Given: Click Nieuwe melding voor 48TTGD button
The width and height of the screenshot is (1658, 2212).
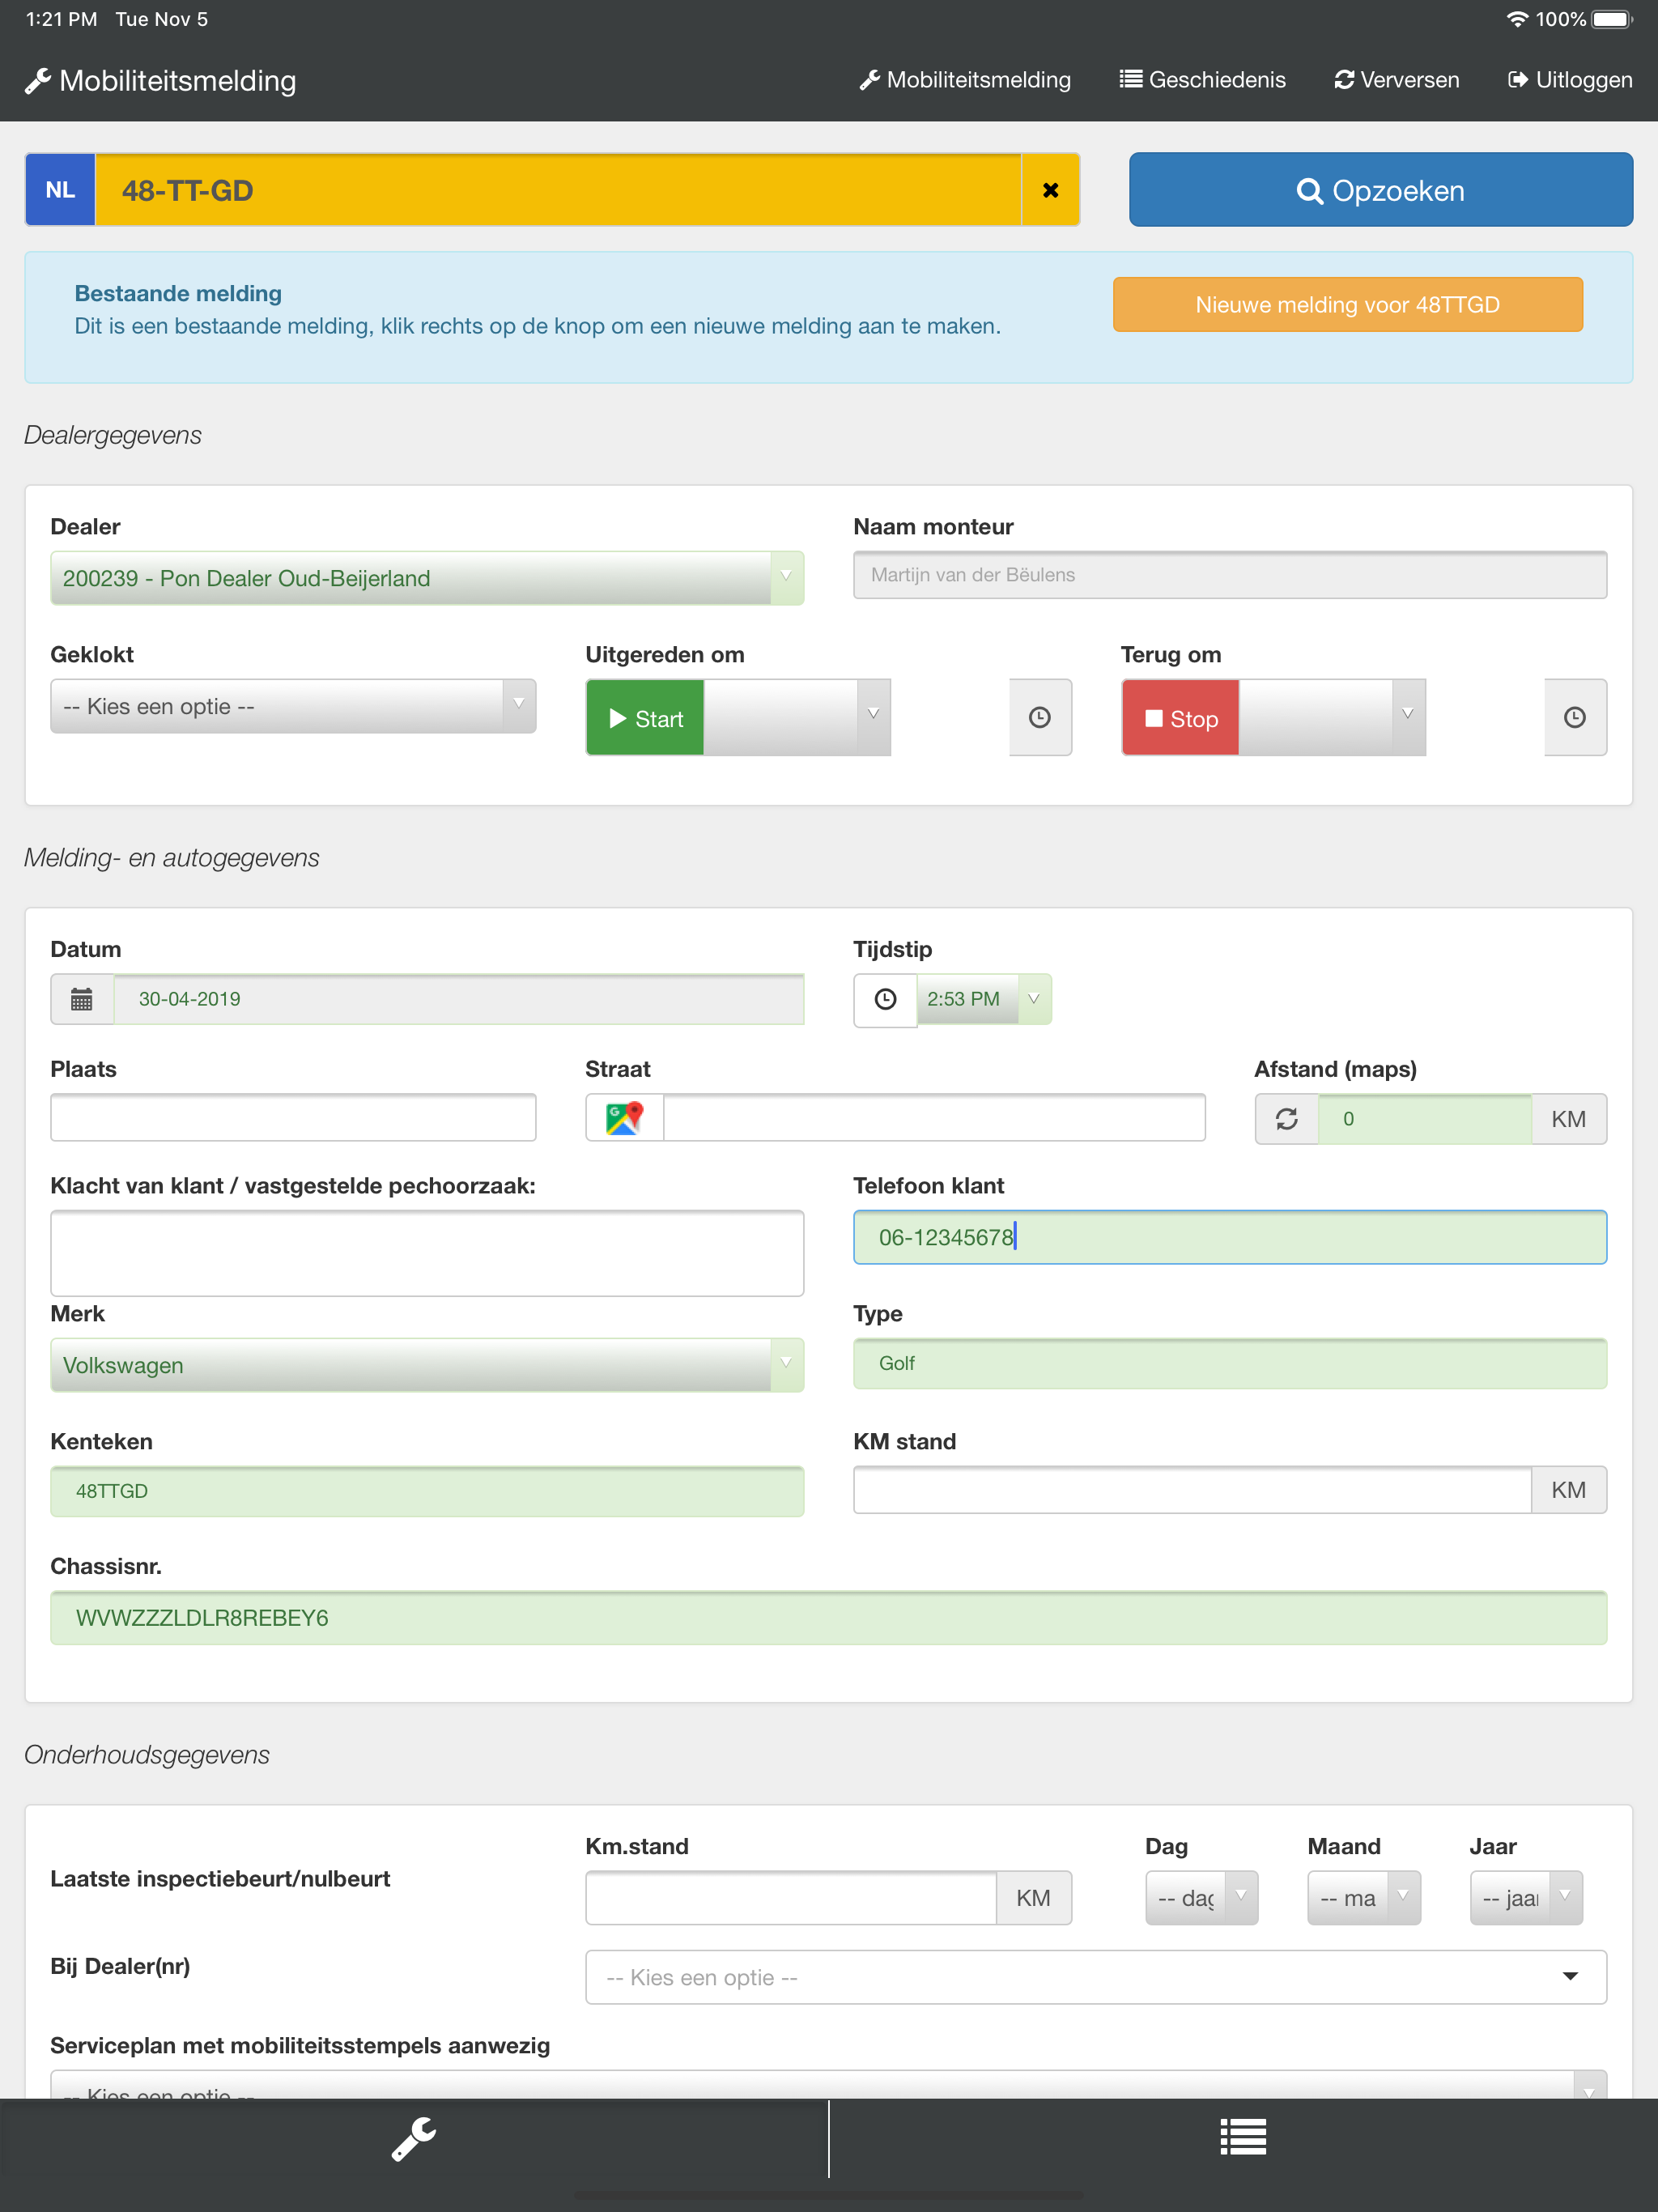Looking at the screenshot, I should click(1347, 305).
